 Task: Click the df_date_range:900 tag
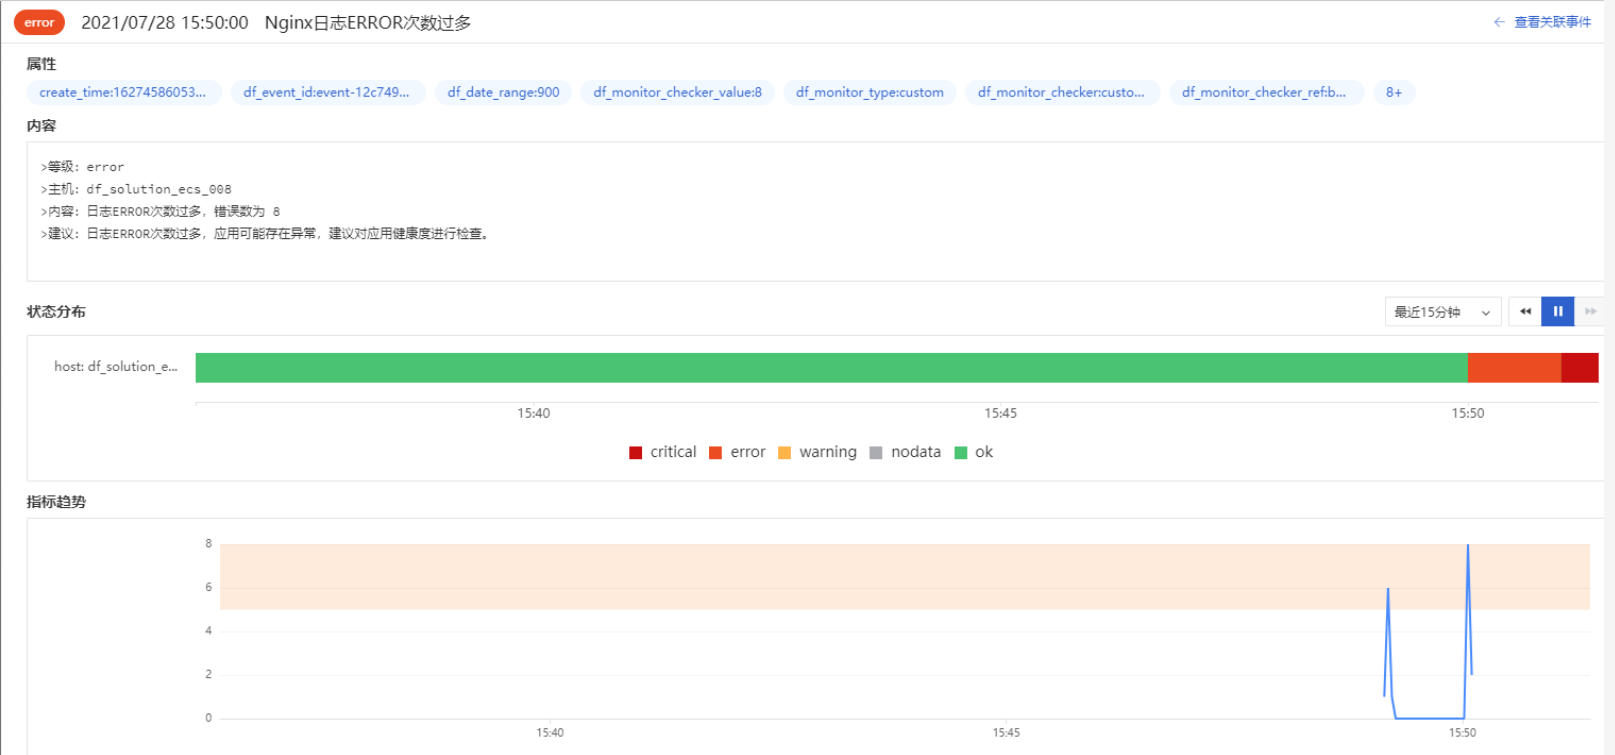click(x=504, y=92)
